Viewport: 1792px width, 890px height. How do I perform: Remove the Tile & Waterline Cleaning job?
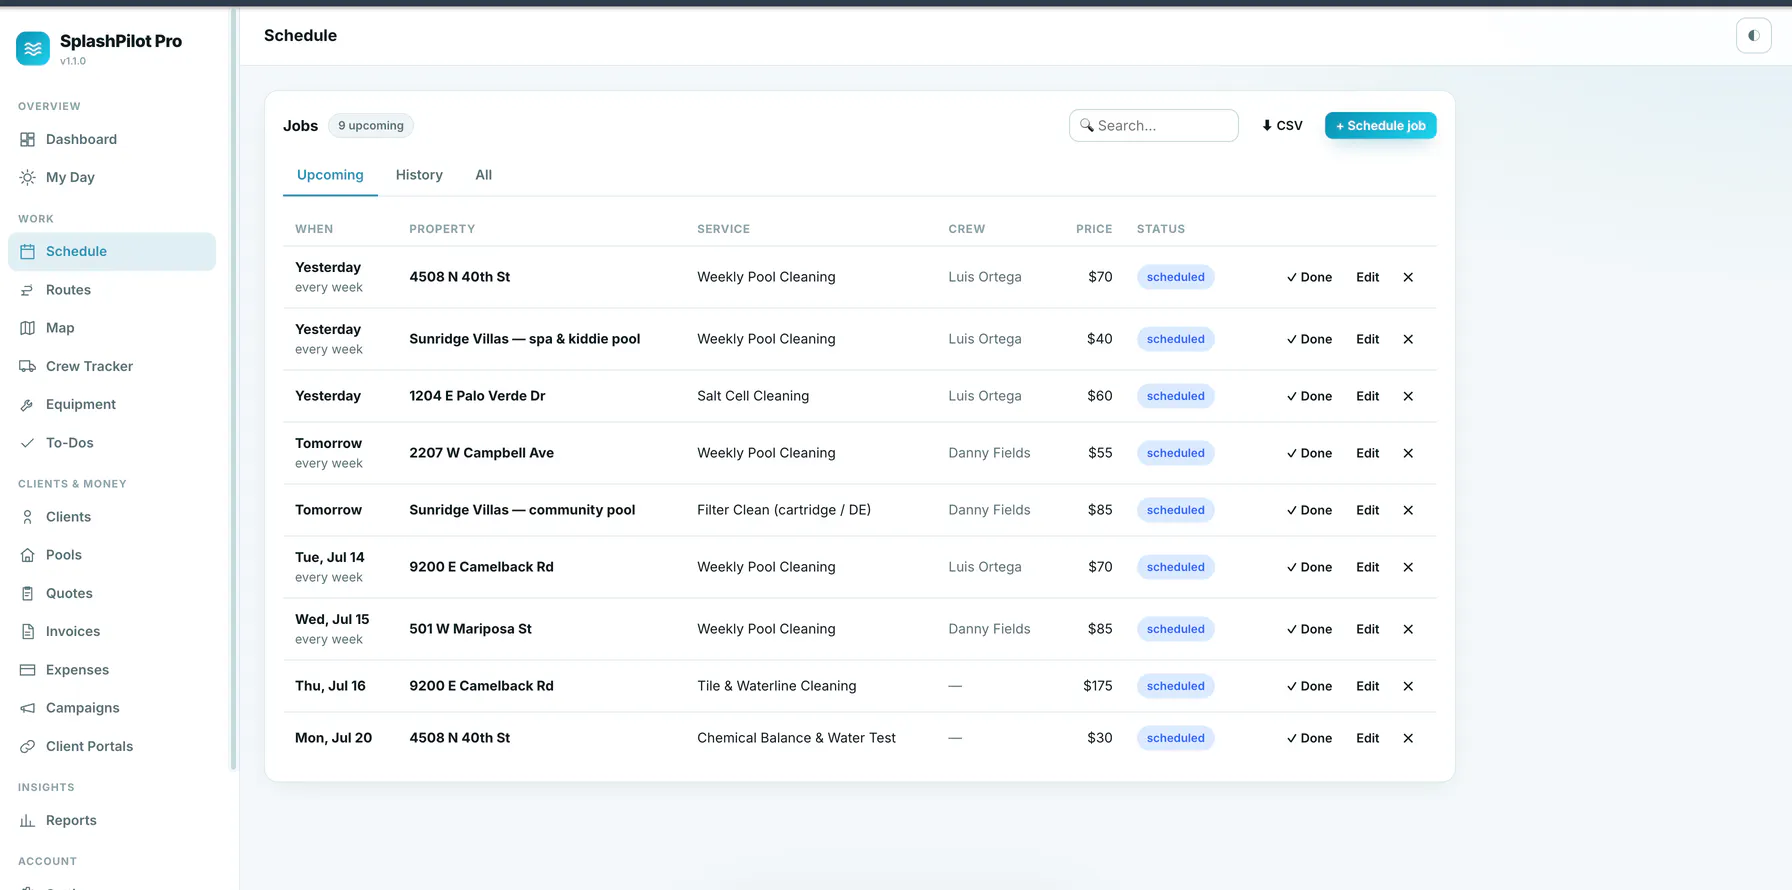pyautogui.click(x=1408, y=686)
